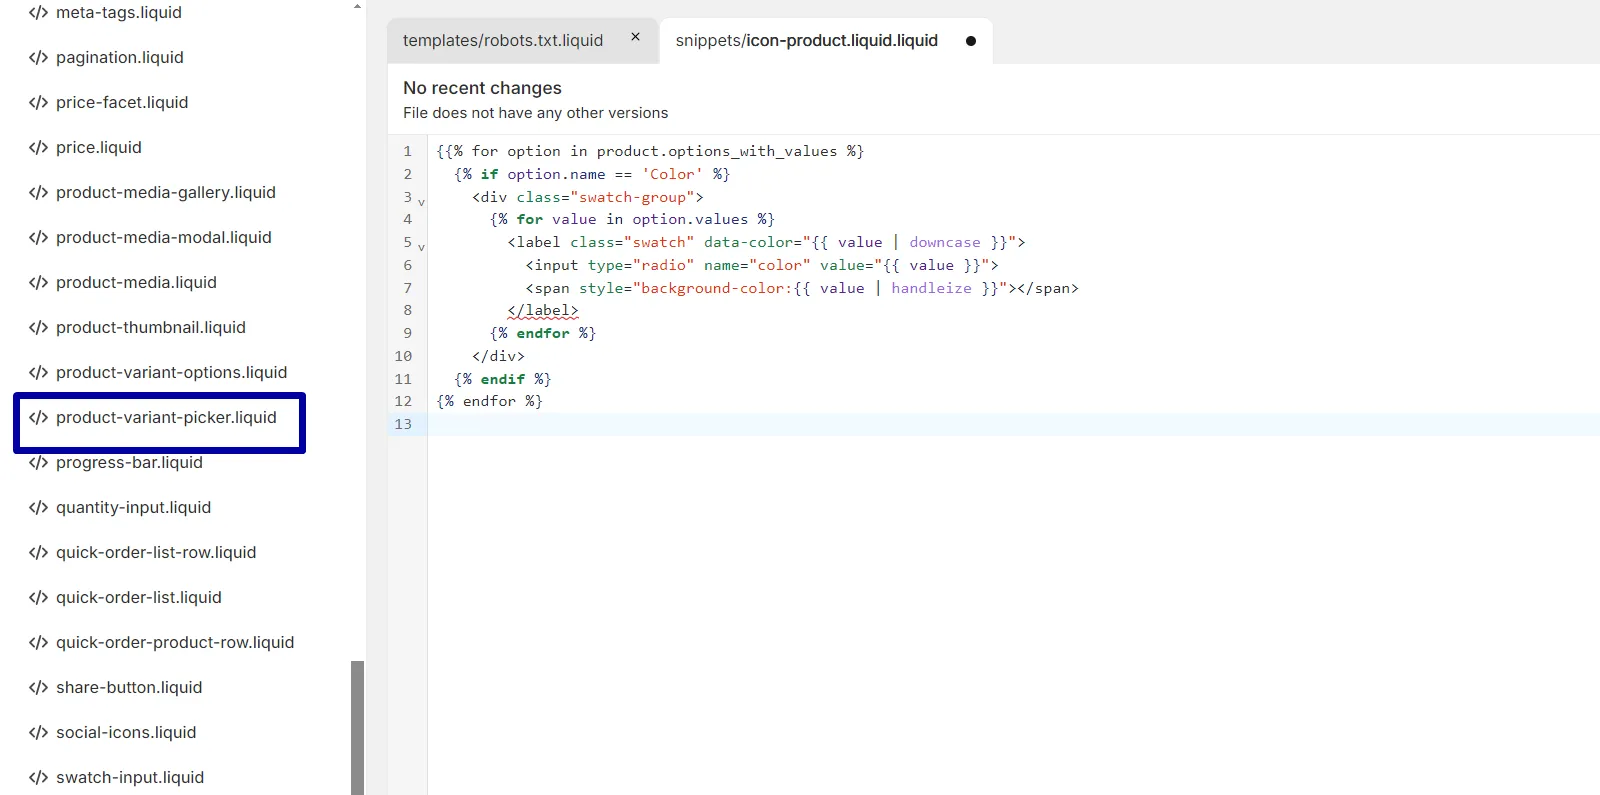Click code icon beside product-variant-options.liquid
Viewport: 1600px width, 795px height.
click(x=38, y=373)
